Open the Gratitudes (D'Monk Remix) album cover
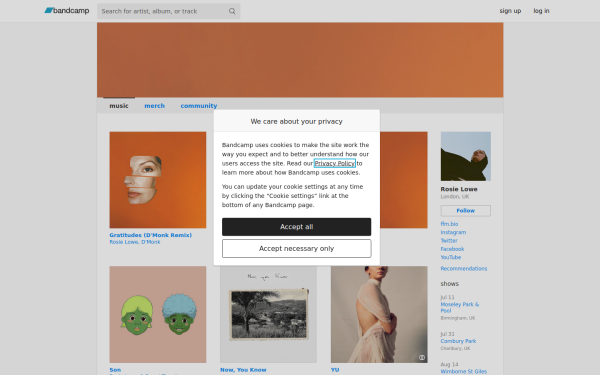The height and width of the screenshot is (375, 600). coord(158,180)
